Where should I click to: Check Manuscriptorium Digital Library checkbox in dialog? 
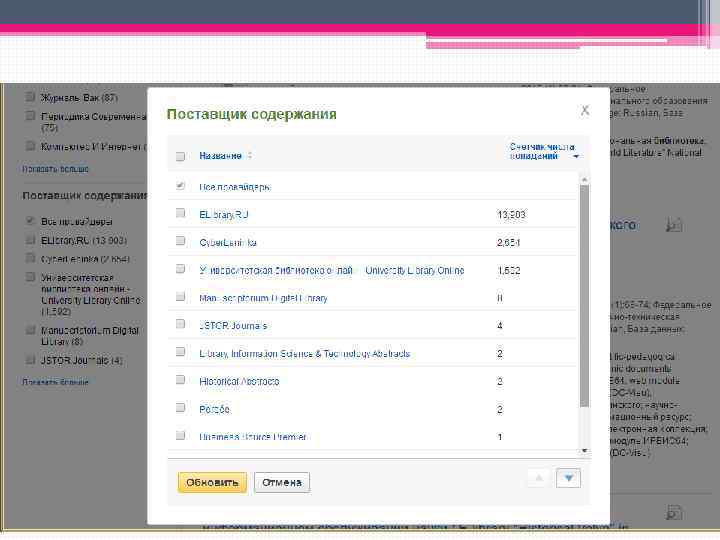click(180, 297)
